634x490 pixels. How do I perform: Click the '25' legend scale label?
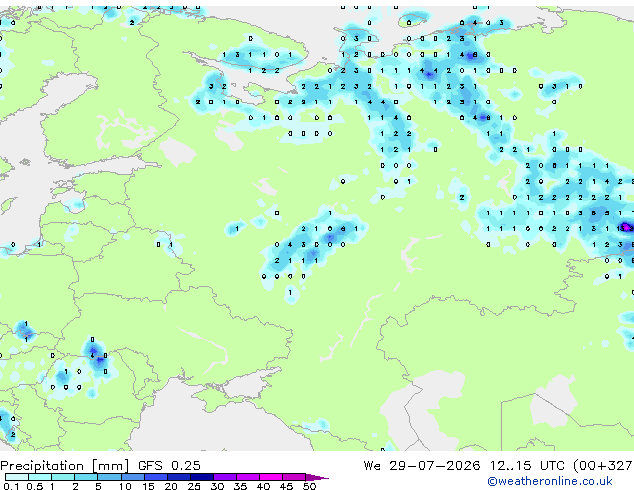click(x=194, y=486)
